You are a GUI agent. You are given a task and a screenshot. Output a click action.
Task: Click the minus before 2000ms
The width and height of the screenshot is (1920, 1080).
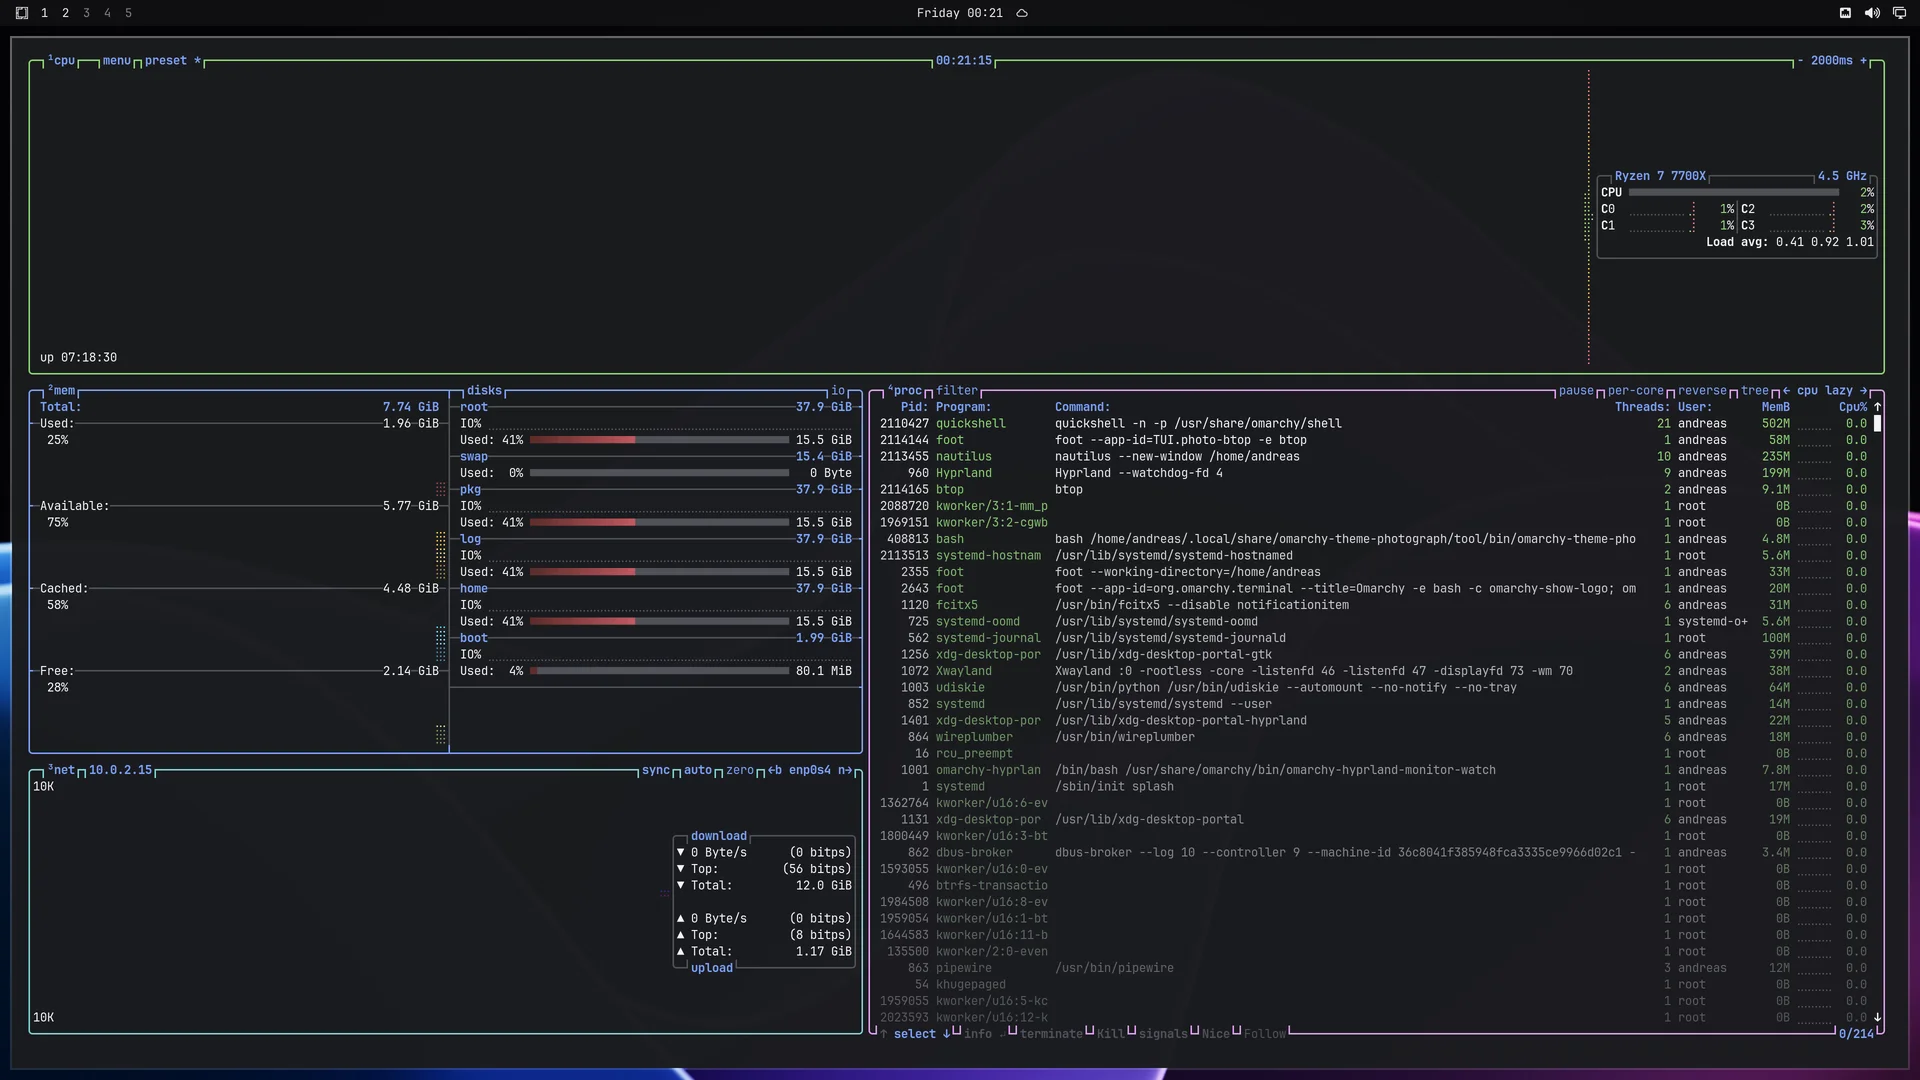[1800, 61]
